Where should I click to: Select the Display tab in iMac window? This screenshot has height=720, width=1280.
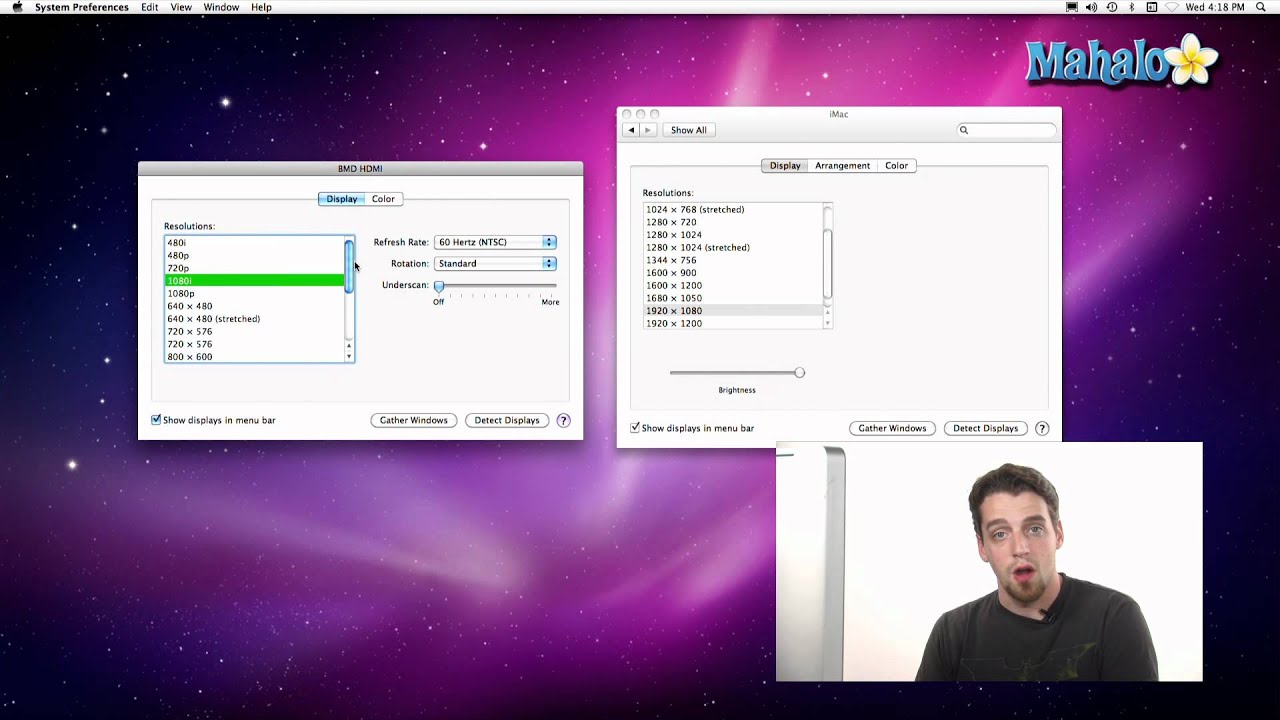coord(785,166)
